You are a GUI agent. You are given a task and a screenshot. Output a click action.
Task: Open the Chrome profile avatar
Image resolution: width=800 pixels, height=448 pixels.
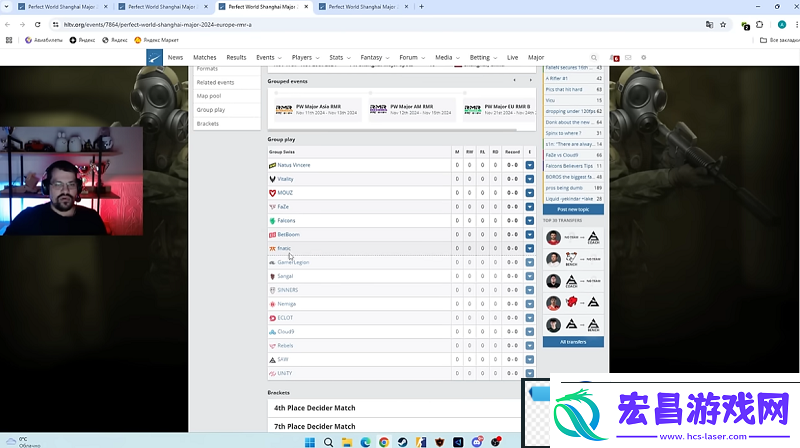782,24
